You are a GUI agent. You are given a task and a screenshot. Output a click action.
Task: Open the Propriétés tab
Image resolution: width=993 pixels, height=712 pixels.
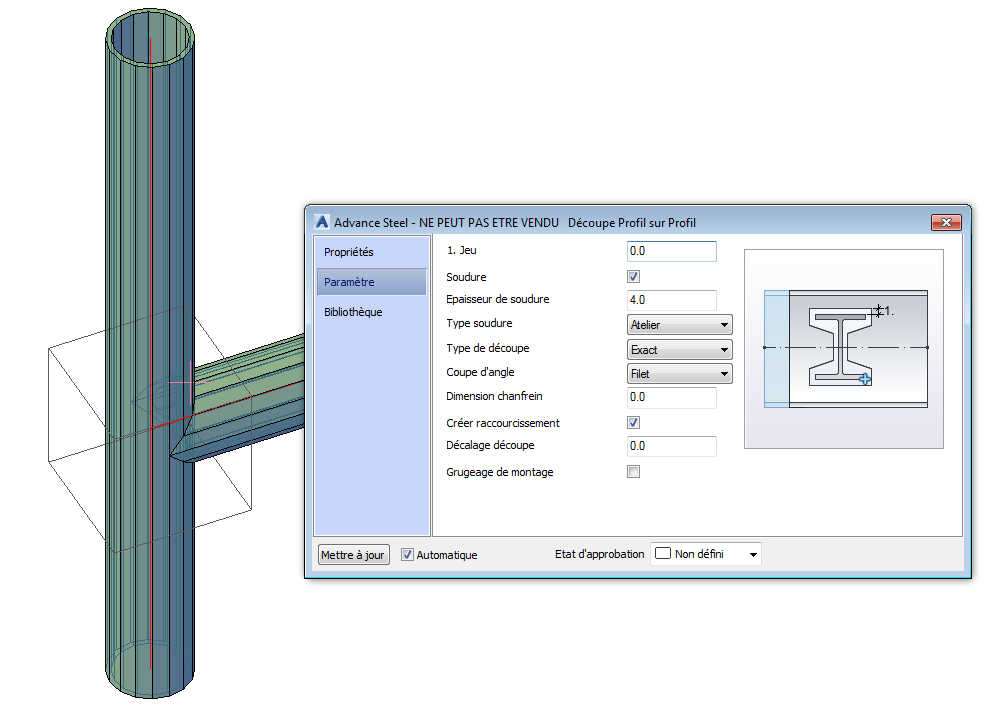[371, 252]
